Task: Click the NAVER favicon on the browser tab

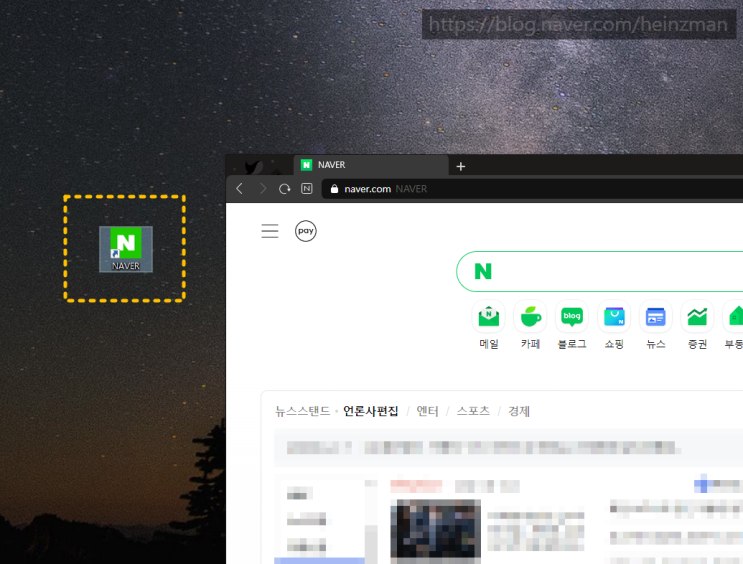Action: (x=307, y=165)
